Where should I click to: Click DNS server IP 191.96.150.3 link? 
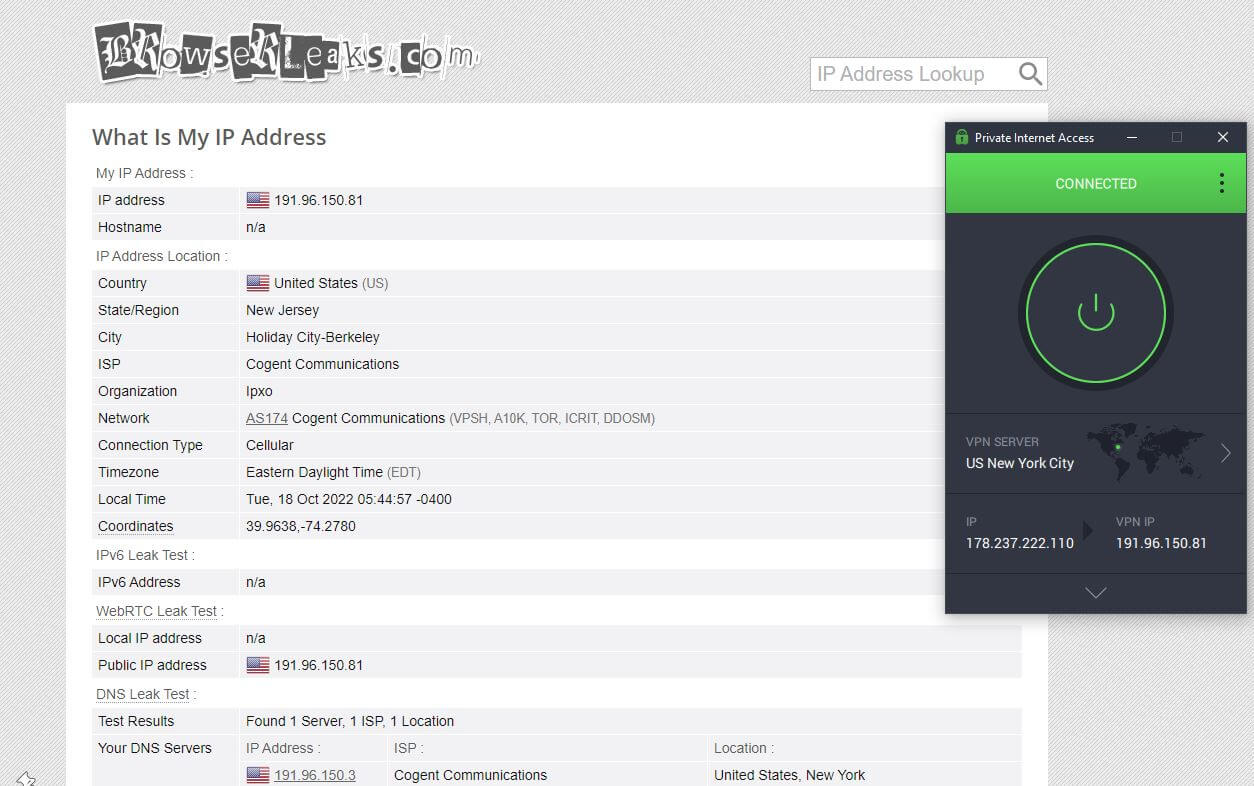click(315, 775)
